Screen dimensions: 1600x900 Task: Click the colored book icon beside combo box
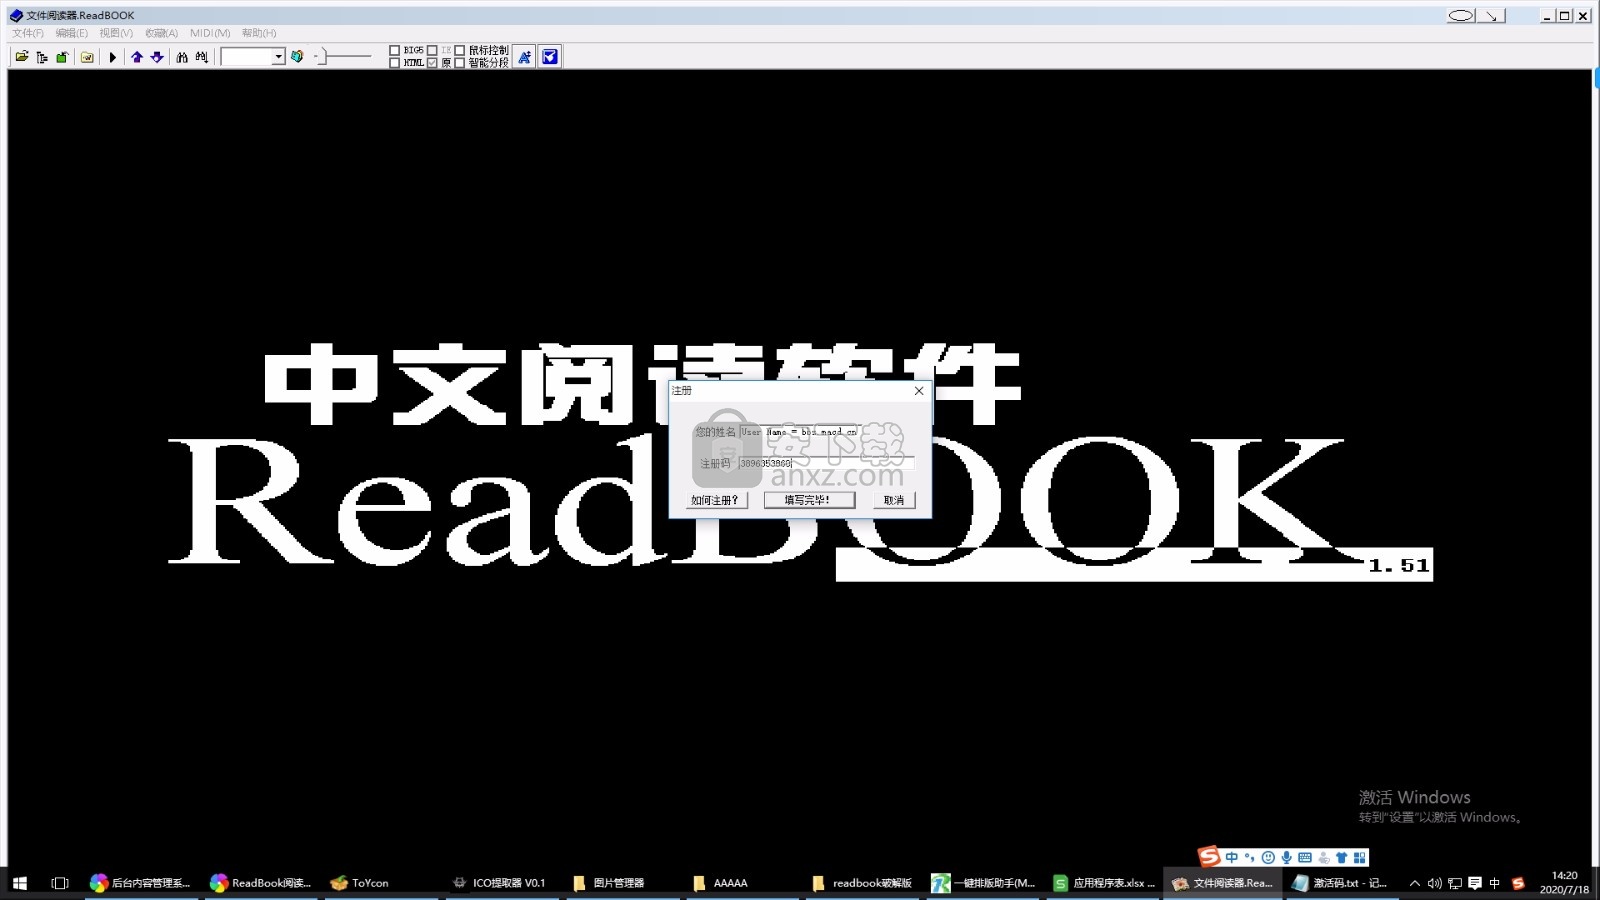tap(297, 57)
